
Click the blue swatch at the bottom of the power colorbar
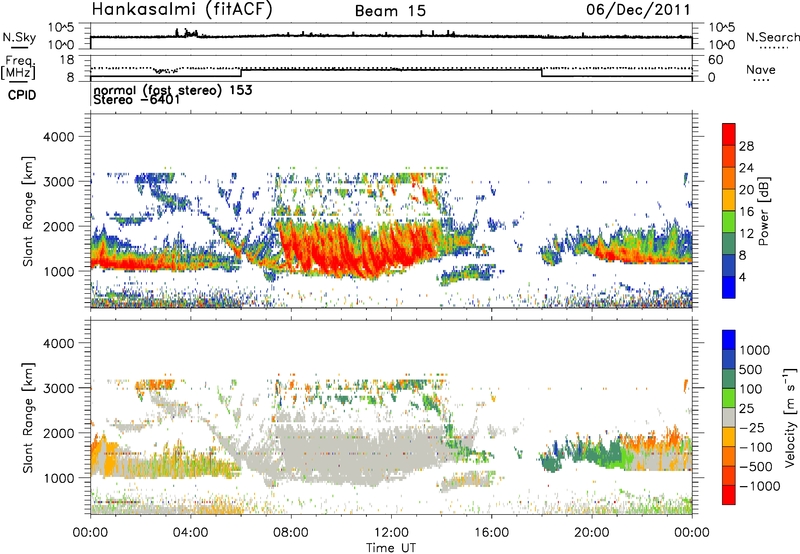(x=729, y=287)
